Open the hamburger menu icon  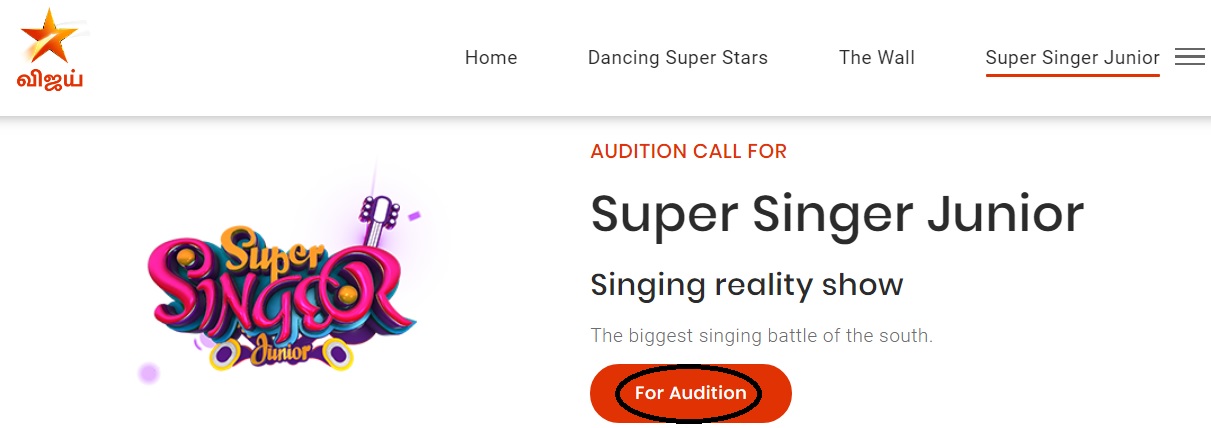[x=1189, y=57]
